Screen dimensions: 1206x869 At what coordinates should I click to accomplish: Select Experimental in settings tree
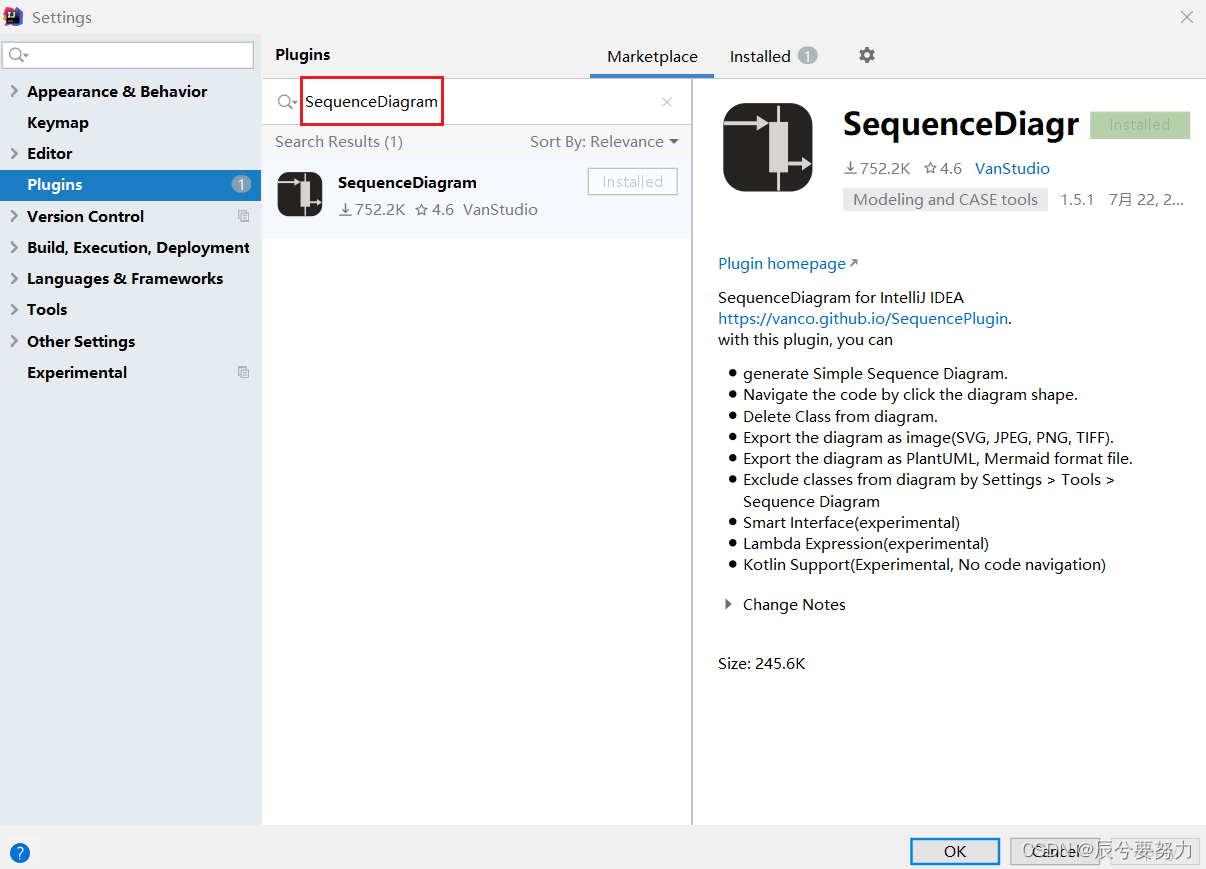click(x=77, y=372)
